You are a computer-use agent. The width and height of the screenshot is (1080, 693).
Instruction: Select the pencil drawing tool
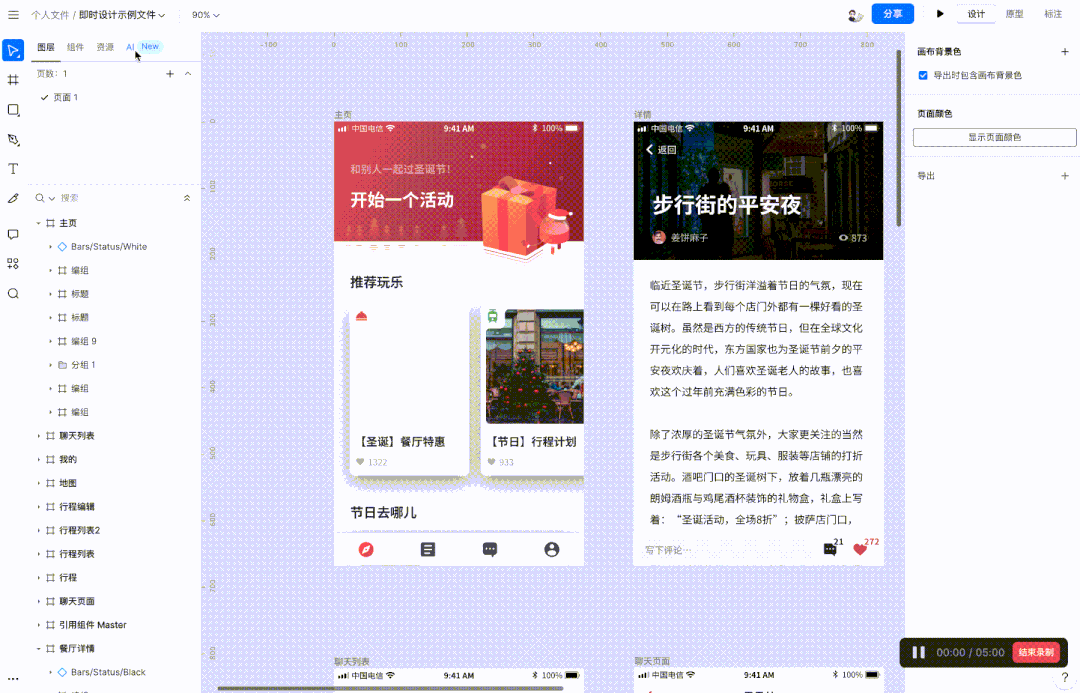(x=13, y=198)
